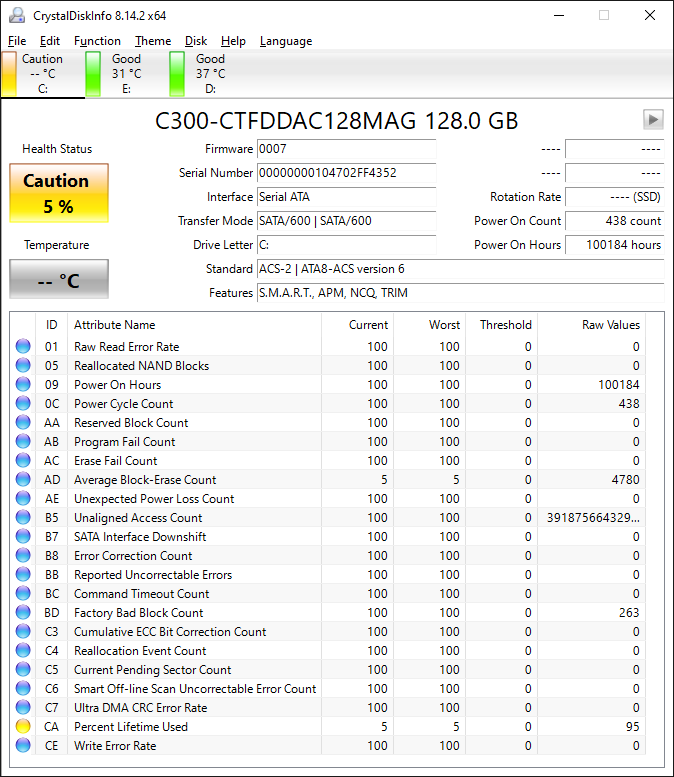Click the blue status icon for Reallocated NAND Blocks
The width and height of the screenshot is (674, 777).
tap(23, 365)
